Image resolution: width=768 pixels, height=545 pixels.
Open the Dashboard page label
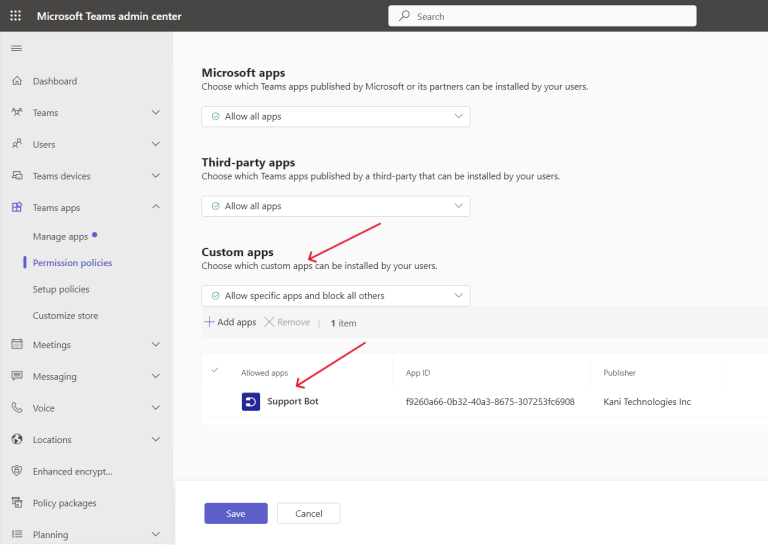[x=55, y=81]
